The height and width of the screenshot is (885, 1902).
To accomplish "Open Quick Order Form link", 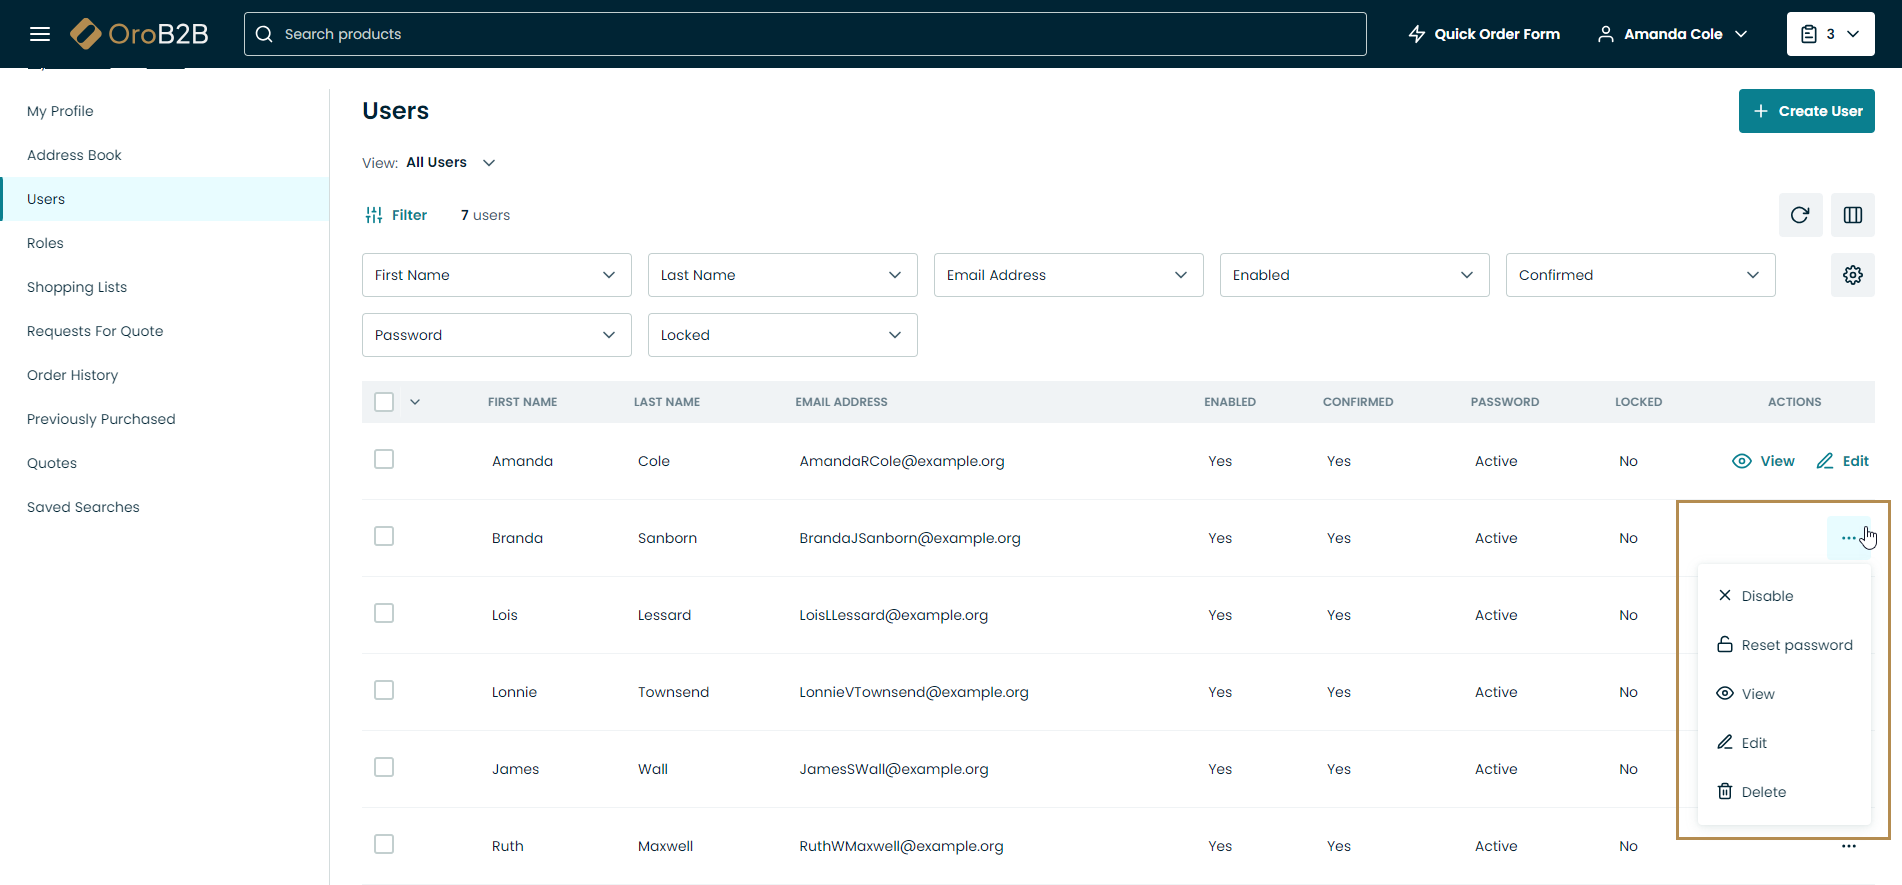I will click(1484, 34).
